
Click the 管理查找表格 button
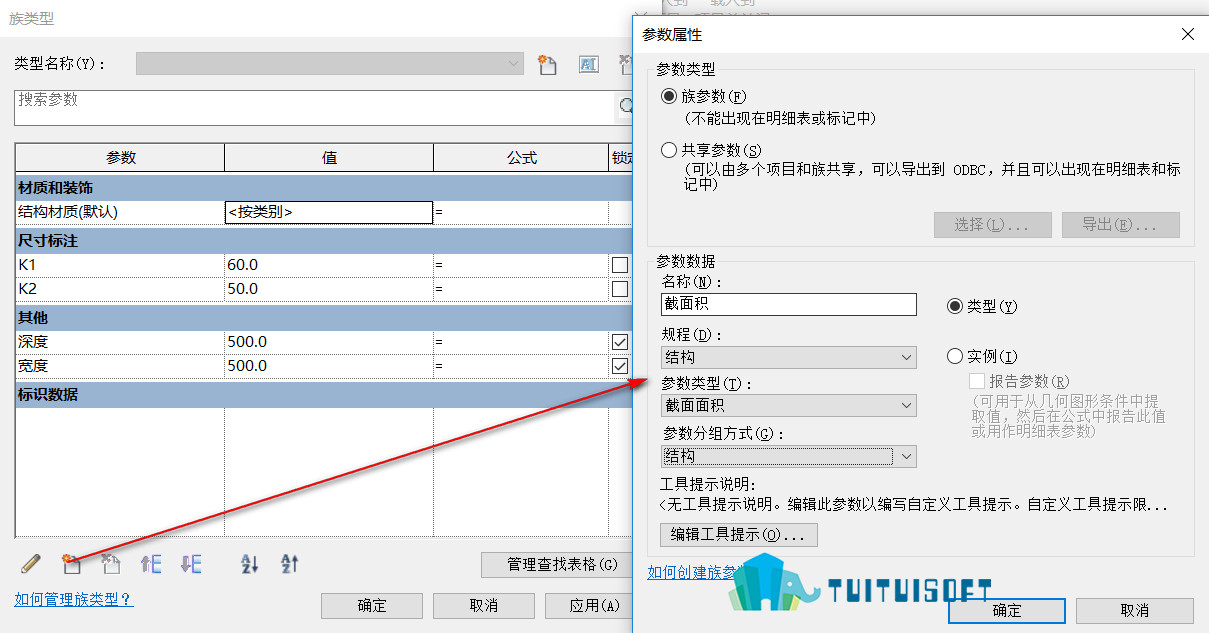click(x=562, y=565)
